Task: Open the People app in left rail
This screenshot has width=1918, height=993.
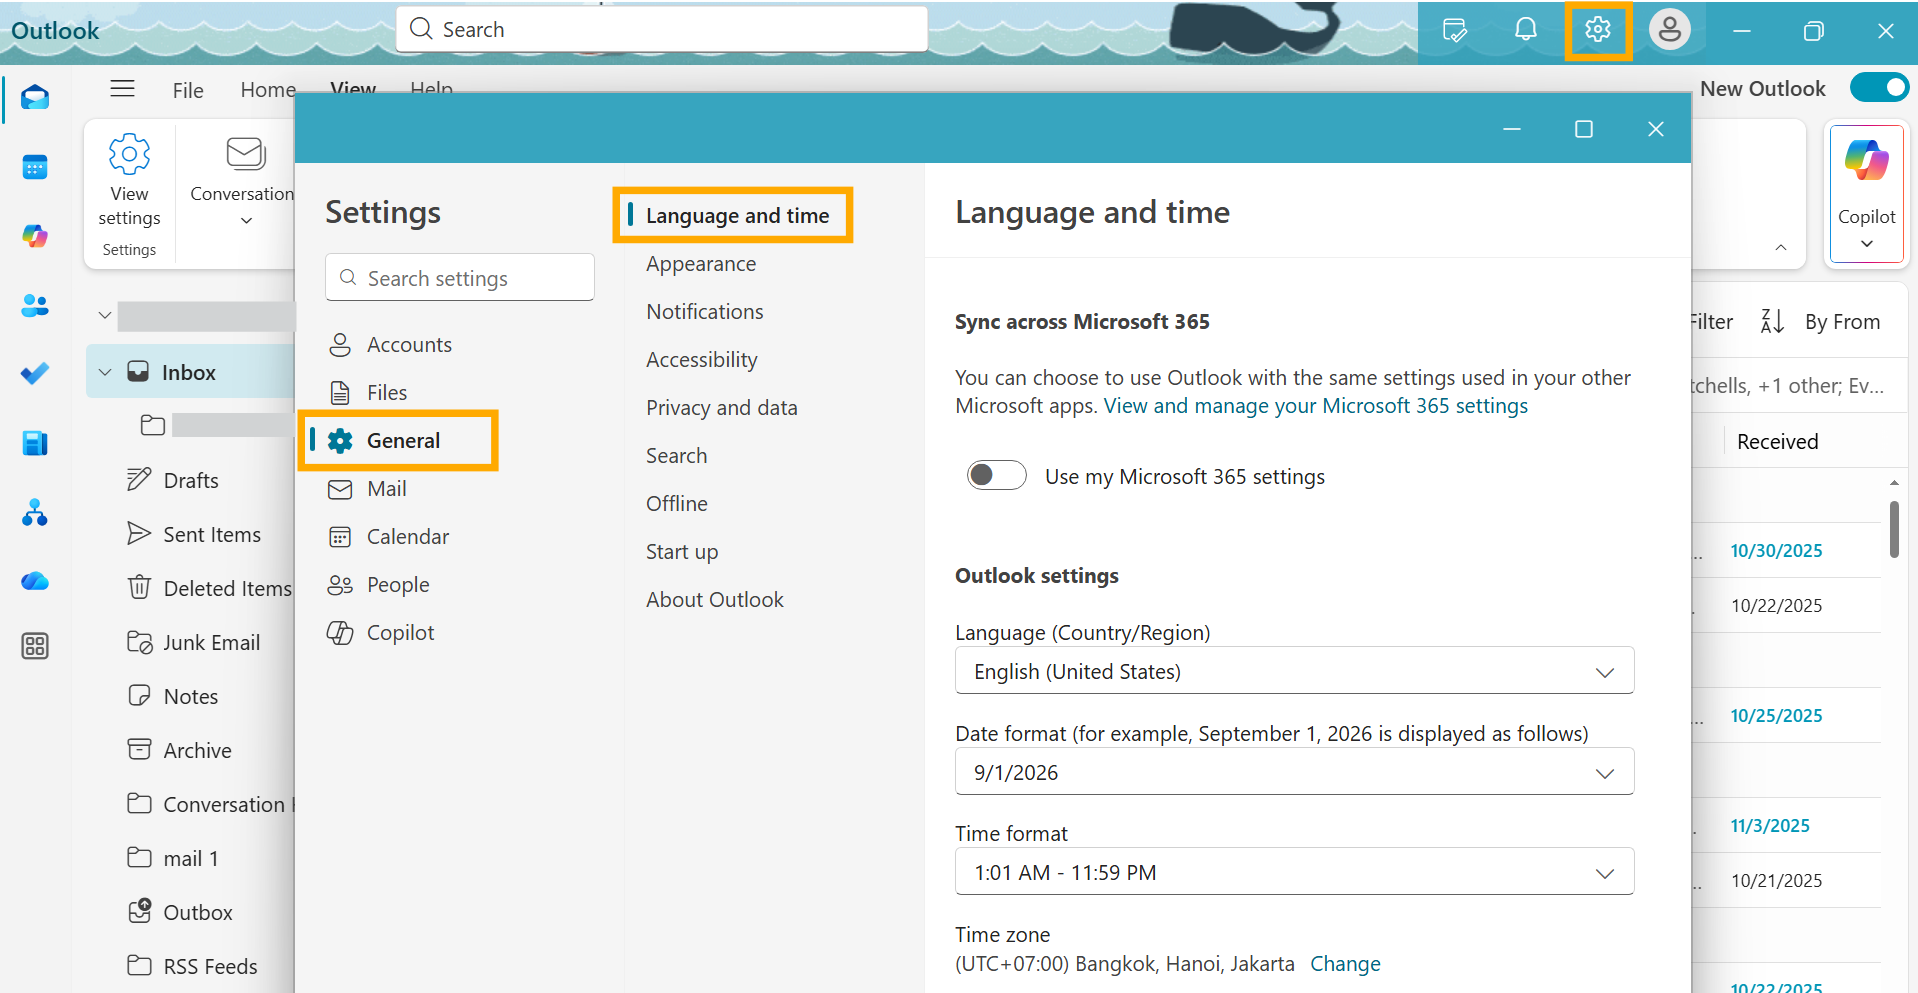Action: point(35,305)
